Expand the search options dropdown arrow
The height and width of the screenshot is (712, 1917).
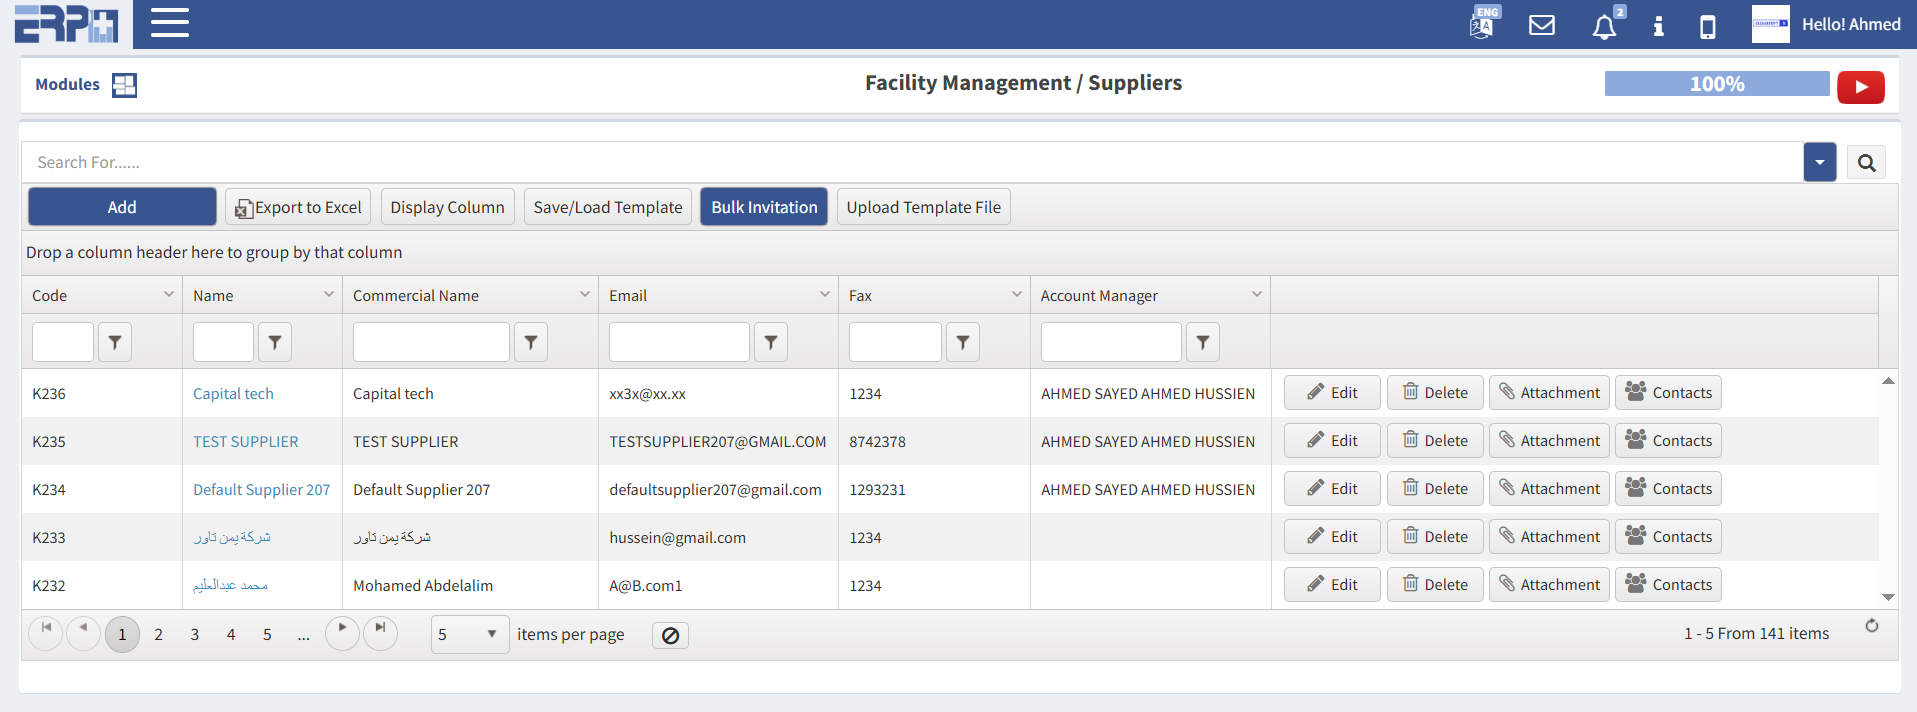[x=1819, y=162]
